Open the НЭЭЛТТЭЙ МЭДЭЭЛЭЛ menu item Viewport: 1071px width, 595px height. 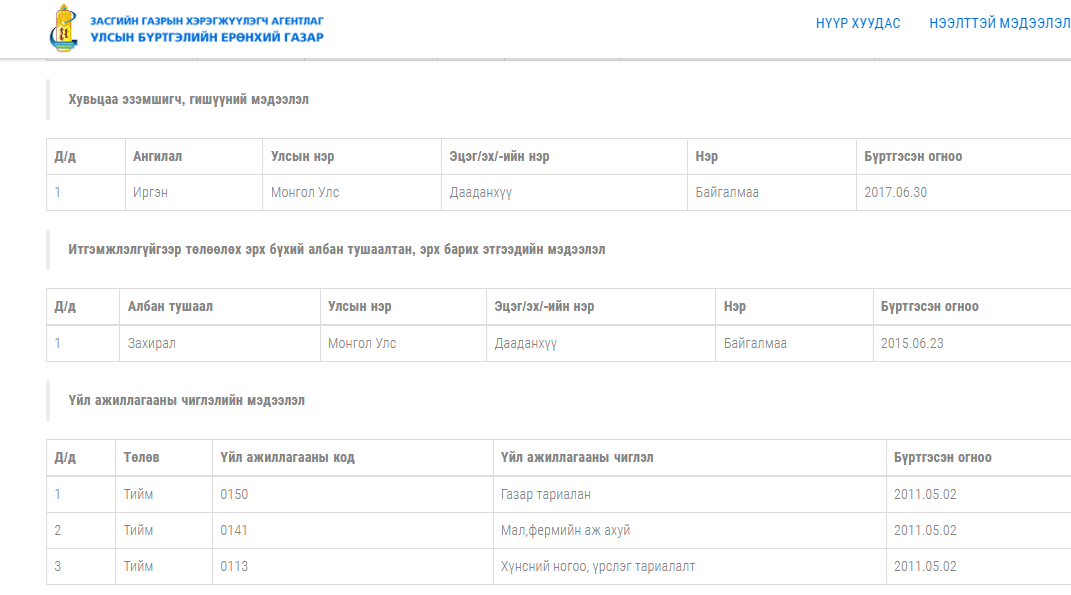point(999,23)
